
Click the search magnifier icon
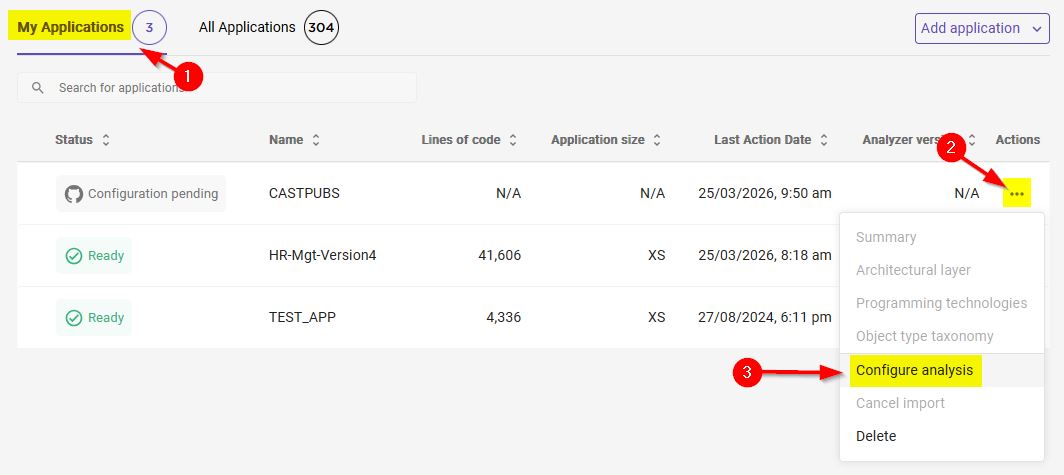pyautogui.click(x=38, y=88)
